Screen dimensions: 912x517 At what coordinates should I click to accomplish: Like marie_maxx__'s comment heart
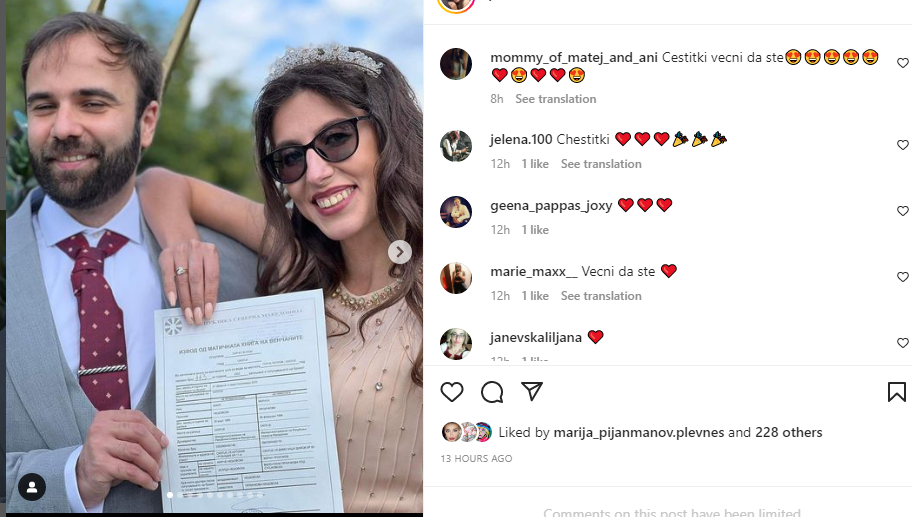coord(903,277)
